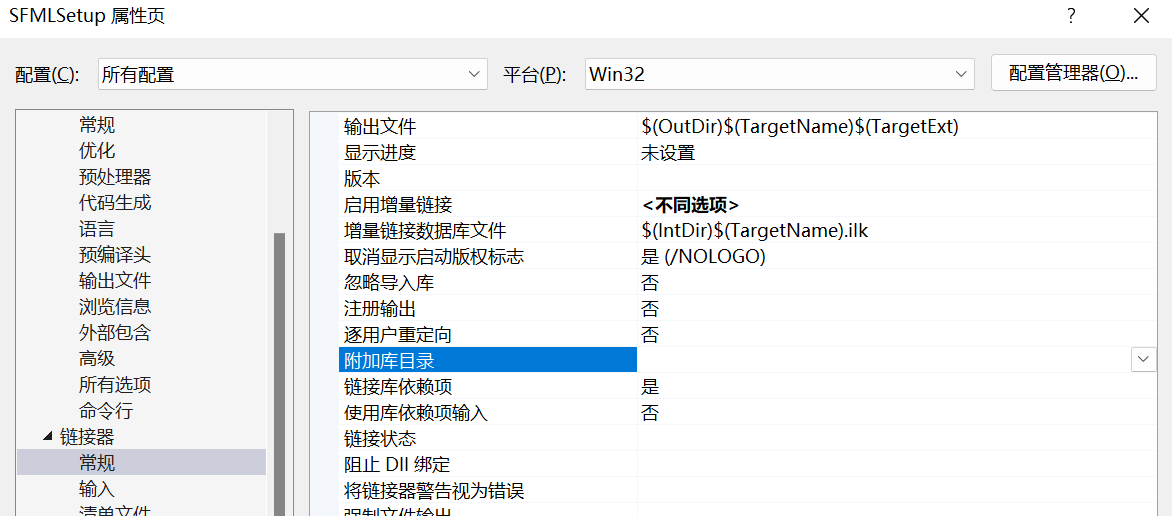Image resolution: width=1172 pixels, height=516 pixels.
Task: Select 预处理器 in the left tree
Action: [x=115, y=177]
